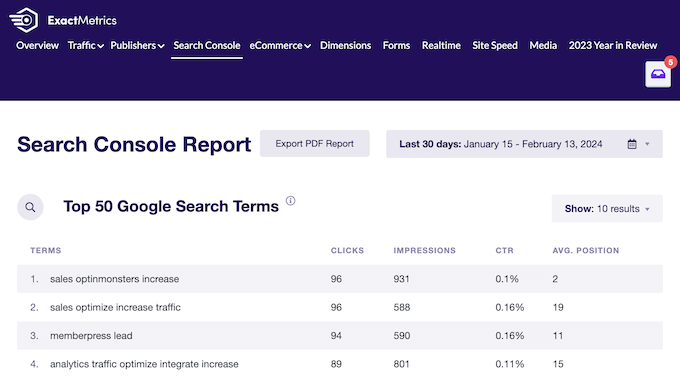
Task: Expand the Traffic menu
Action: pos(85,46)
